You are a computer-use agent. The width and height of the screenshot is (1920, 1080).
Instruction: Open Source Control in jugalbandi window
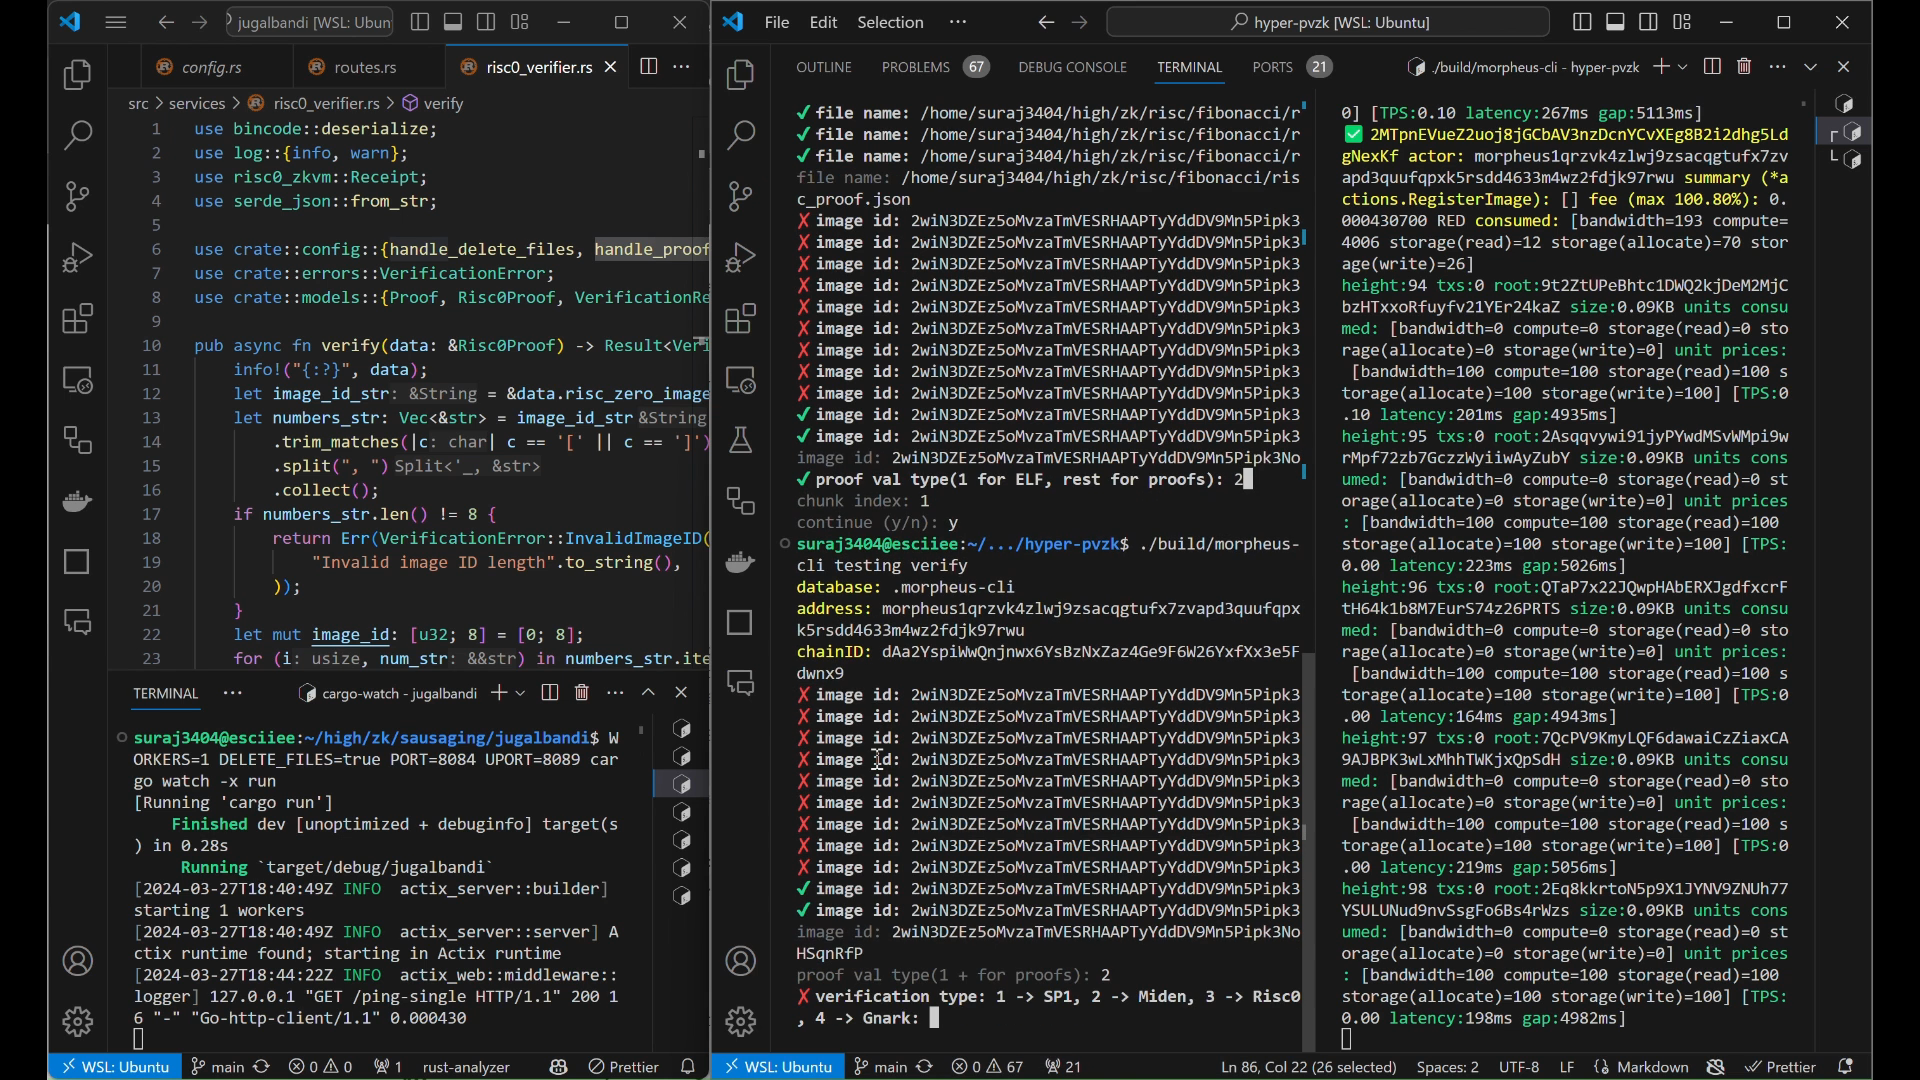tap(78, 196)
